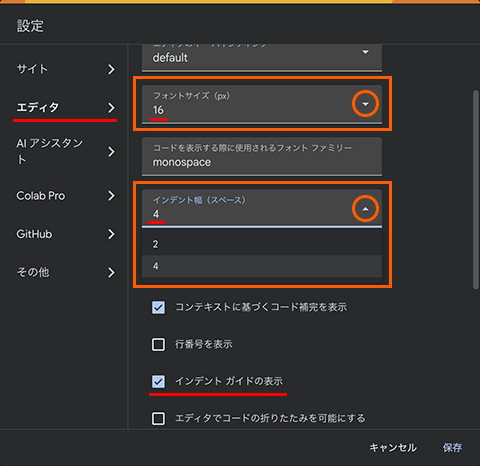Click the chevron next to Colab Pro
This screenshot has width=480, height=466.
[x=111, y=196]
